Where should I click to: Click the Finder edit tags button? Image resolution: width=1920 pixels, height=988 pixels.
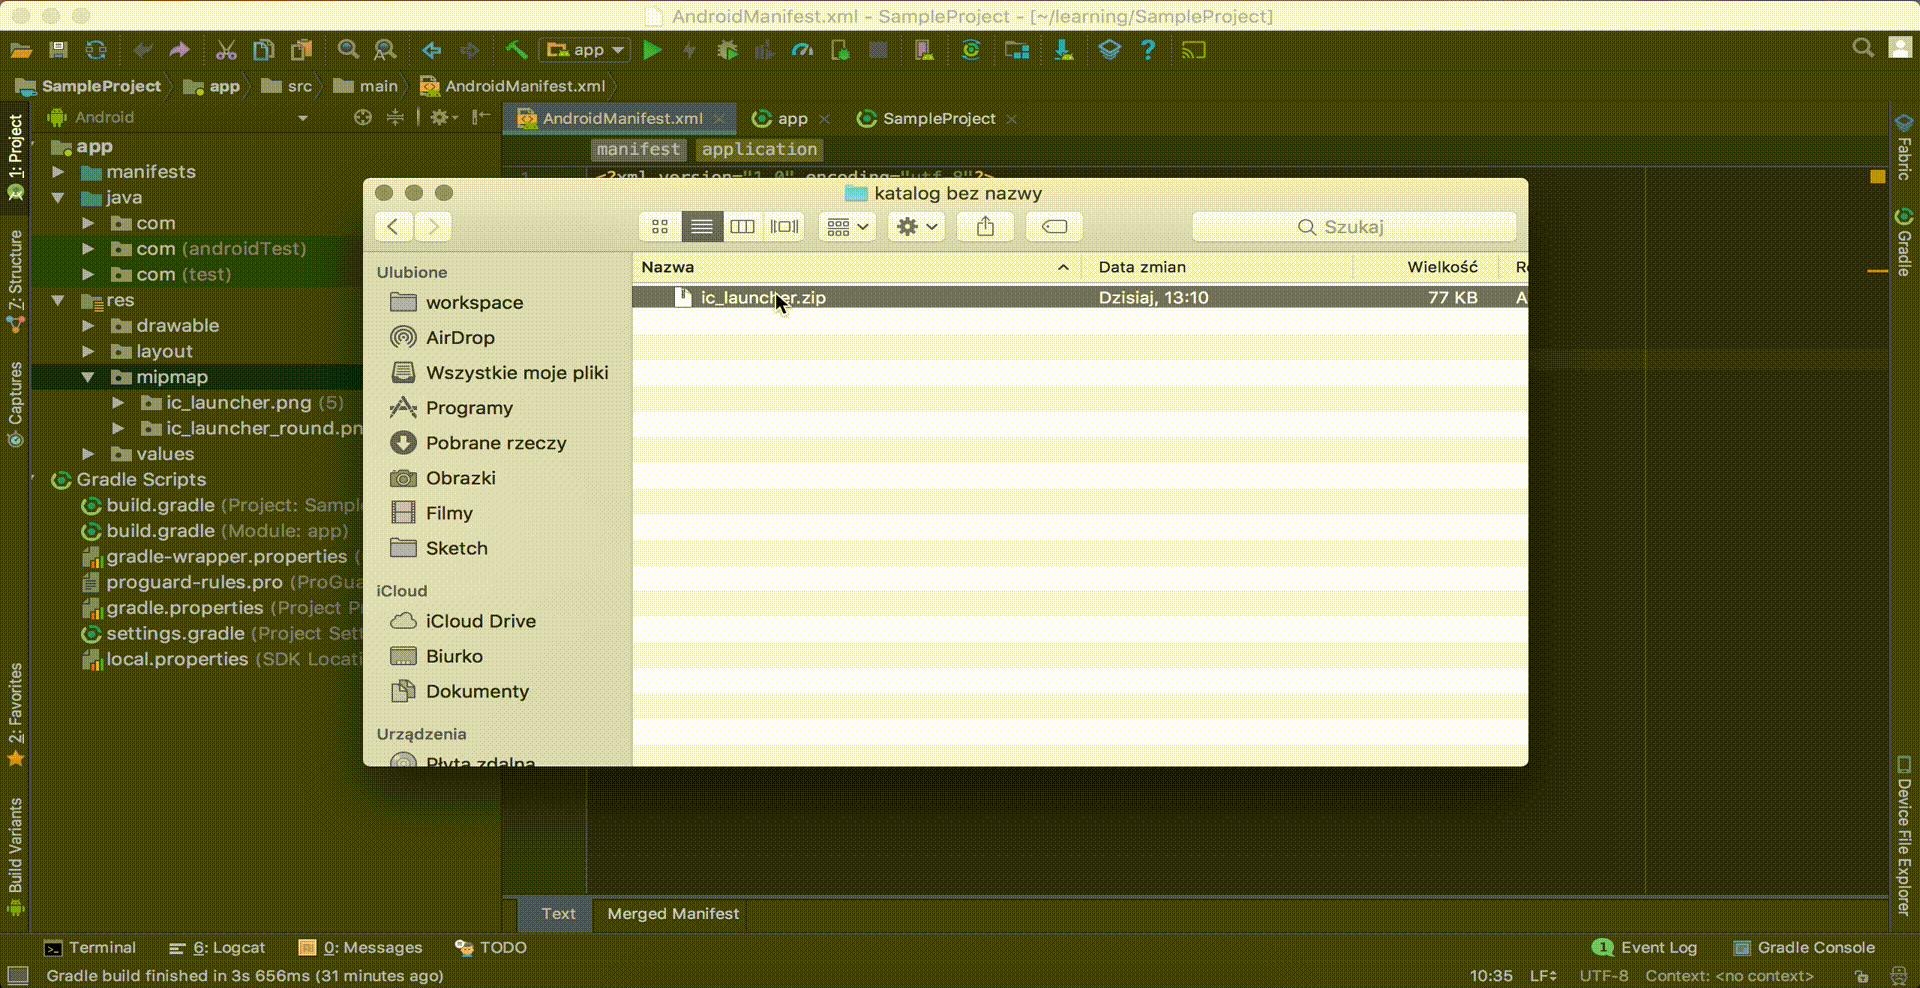click(1054, 227)
